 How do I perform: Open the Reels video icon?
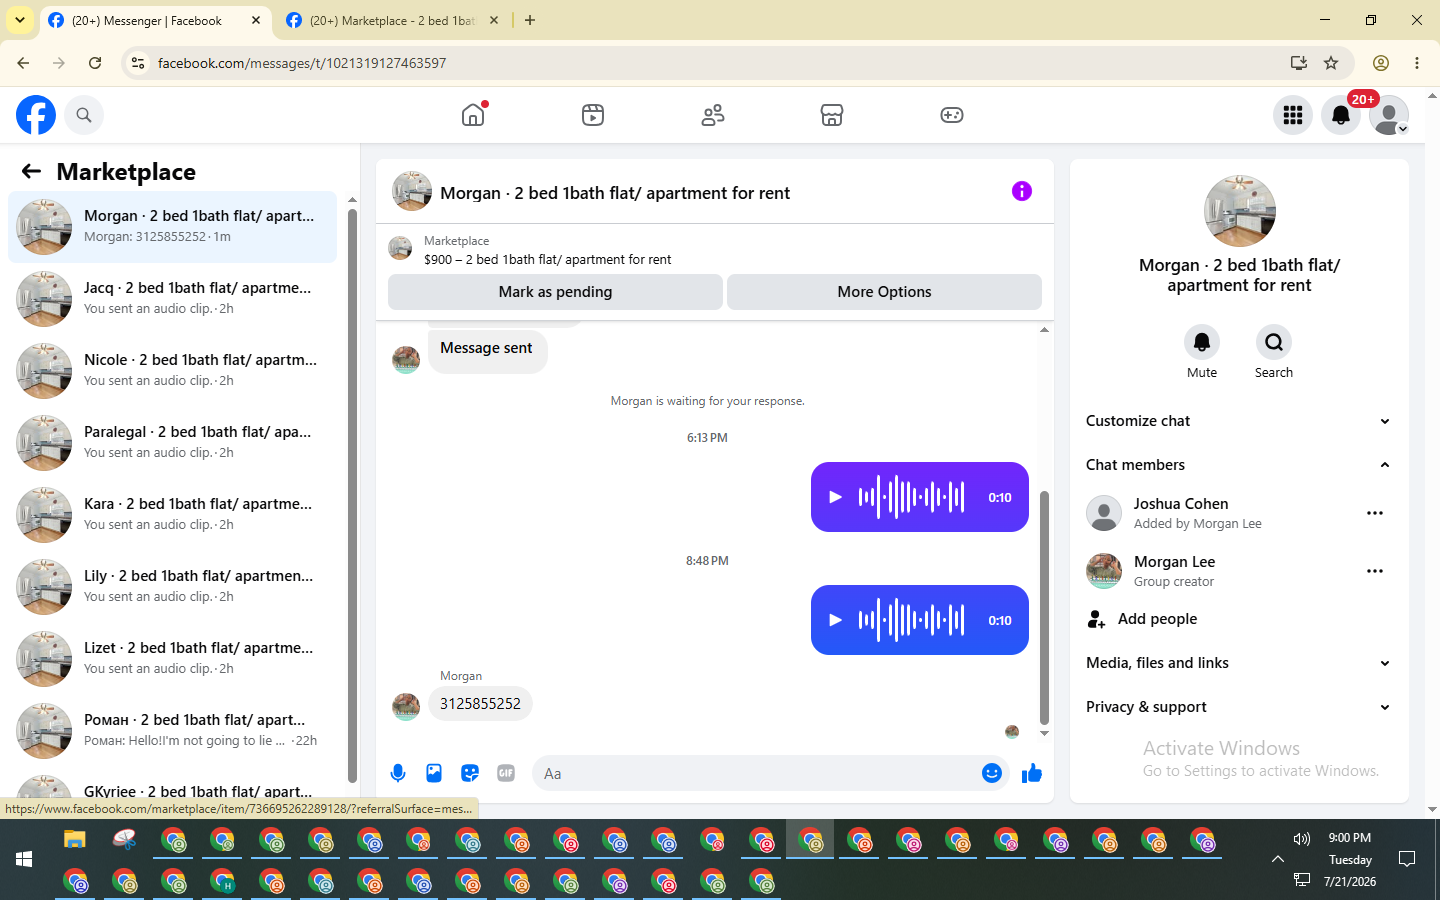click(593, 115)
